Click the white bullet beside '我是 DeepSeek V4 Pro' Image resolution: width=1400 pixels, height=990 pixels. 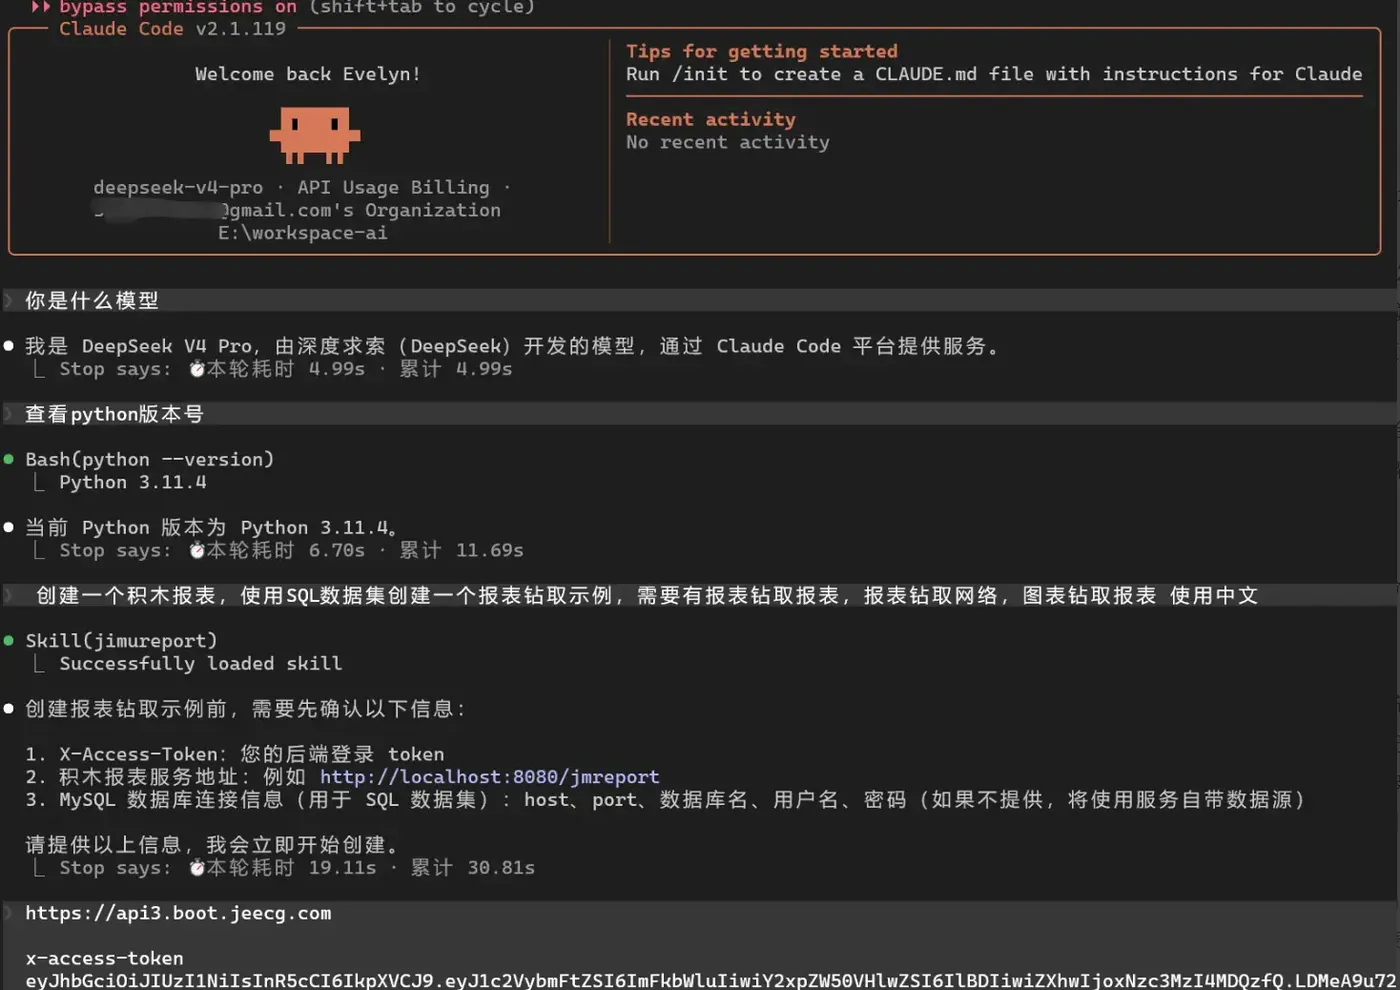click(9, 346)
